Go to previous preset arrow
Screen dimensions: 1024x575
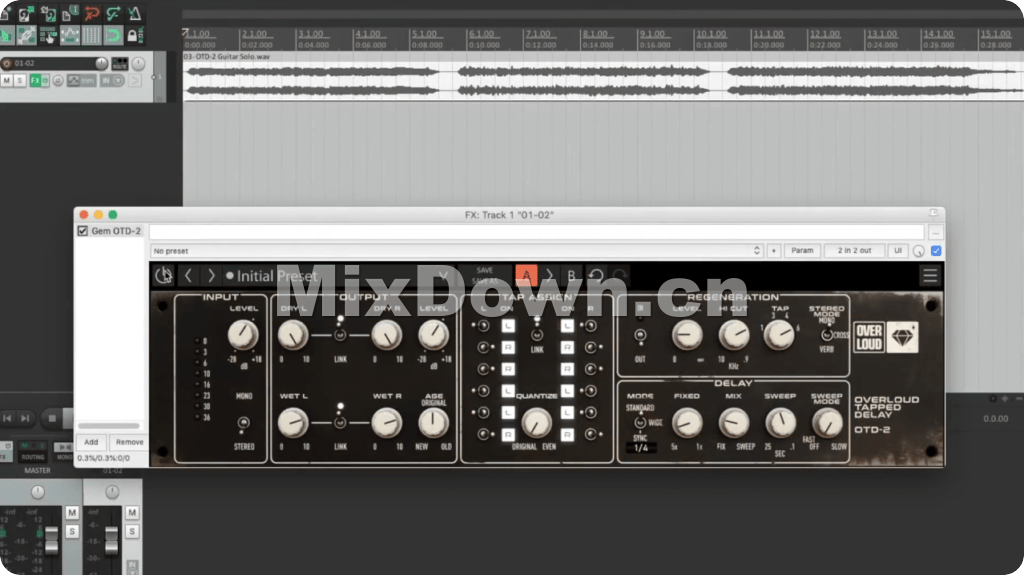[188, 276]
